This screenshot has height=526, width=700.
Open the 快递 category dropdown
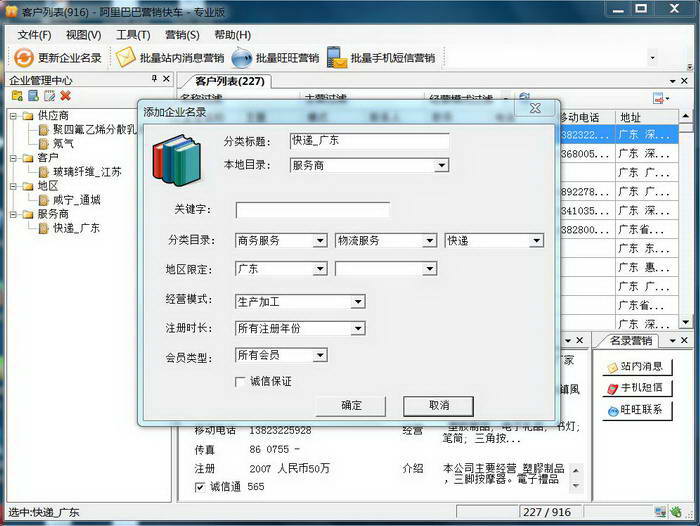pyautogui.click(x=536, y=241)
